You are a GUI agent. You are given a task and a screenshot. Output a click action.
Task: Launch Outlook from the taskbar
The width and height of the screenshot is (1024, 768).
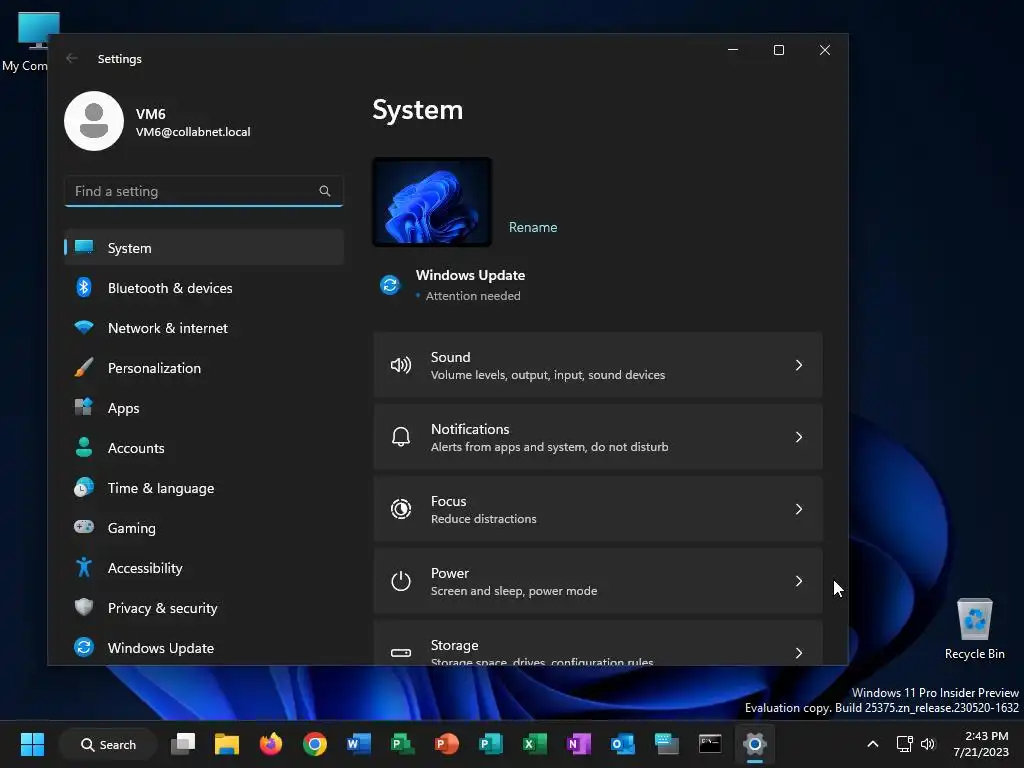tap(622, 744)
